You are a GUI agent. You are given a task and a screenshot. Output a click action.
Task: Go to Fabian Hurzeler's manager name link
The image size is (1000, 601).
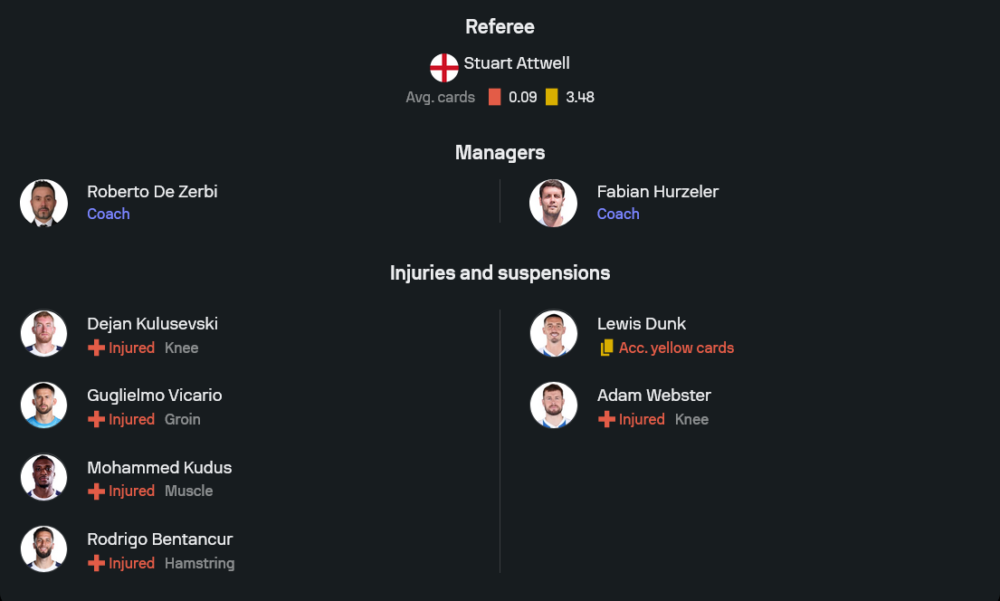(x=657, y=192)
